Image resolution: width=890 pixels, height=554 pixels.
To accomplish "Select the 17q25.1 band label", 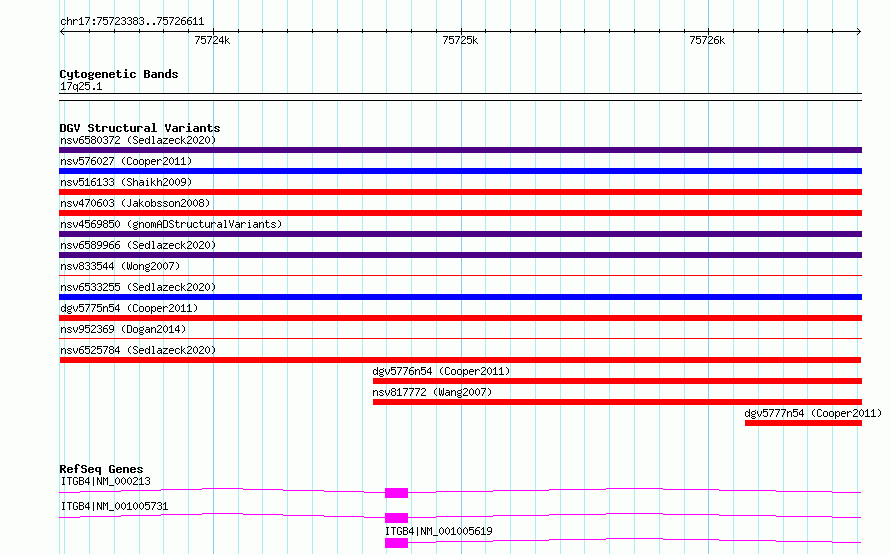I will pyautogui.click(x=81, y=87).
